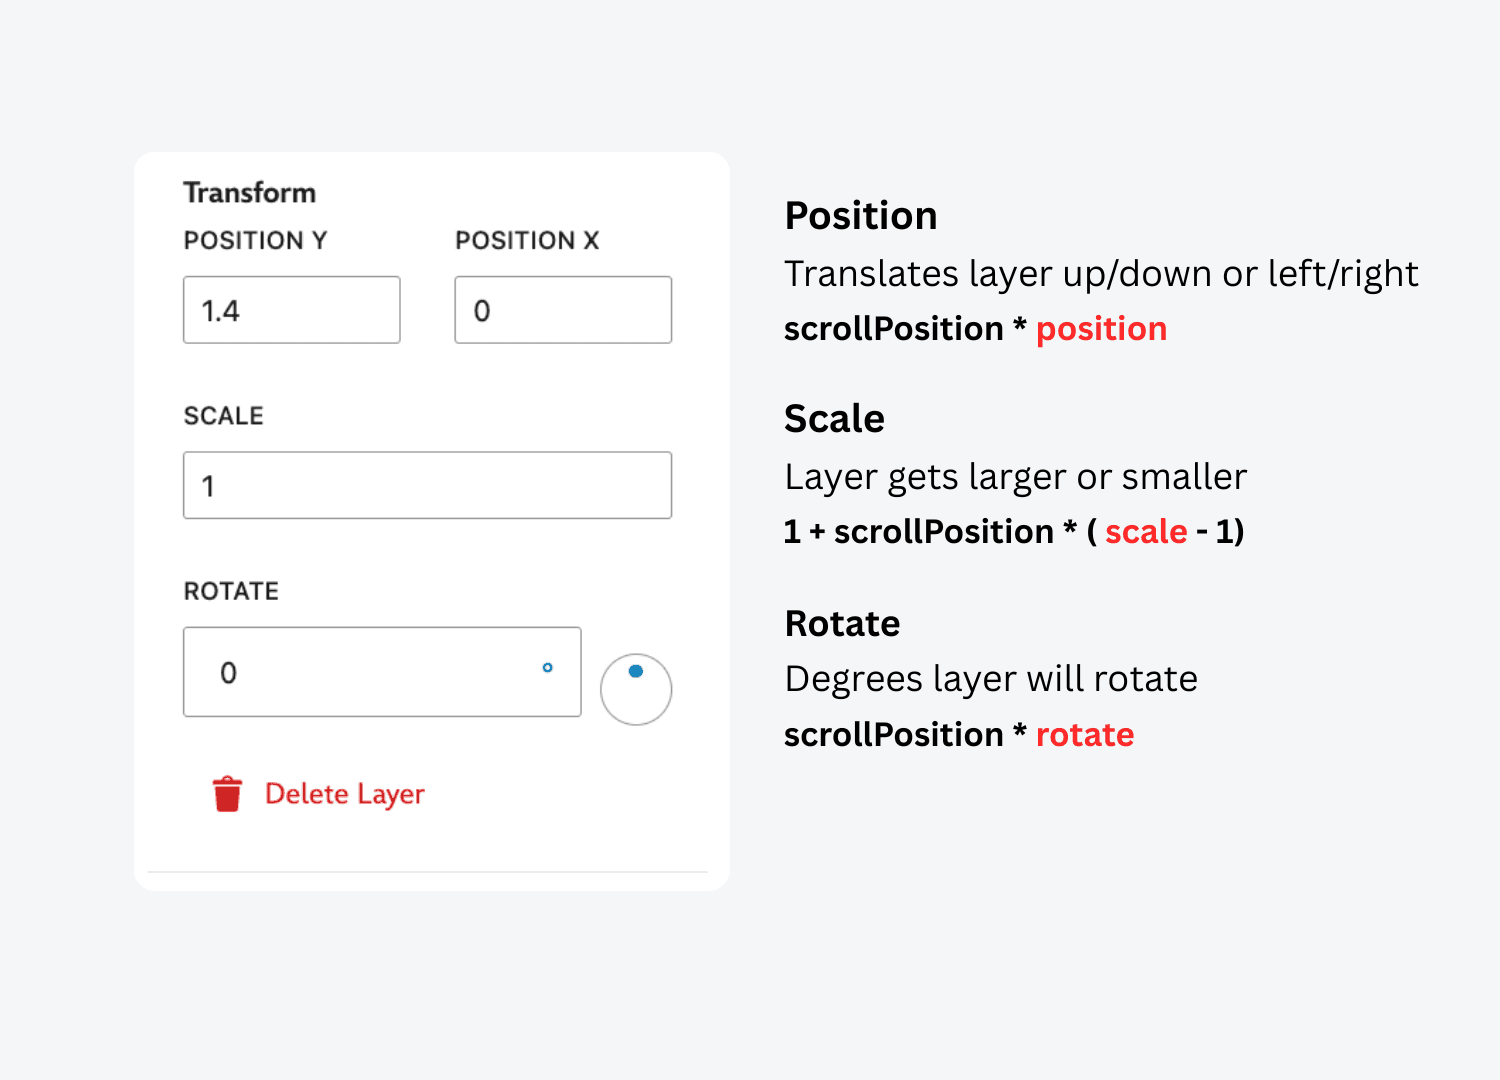Click the red "rotate" formula word
The height and width of the screenshot is (1080, 1500).
click(1085, 735)
